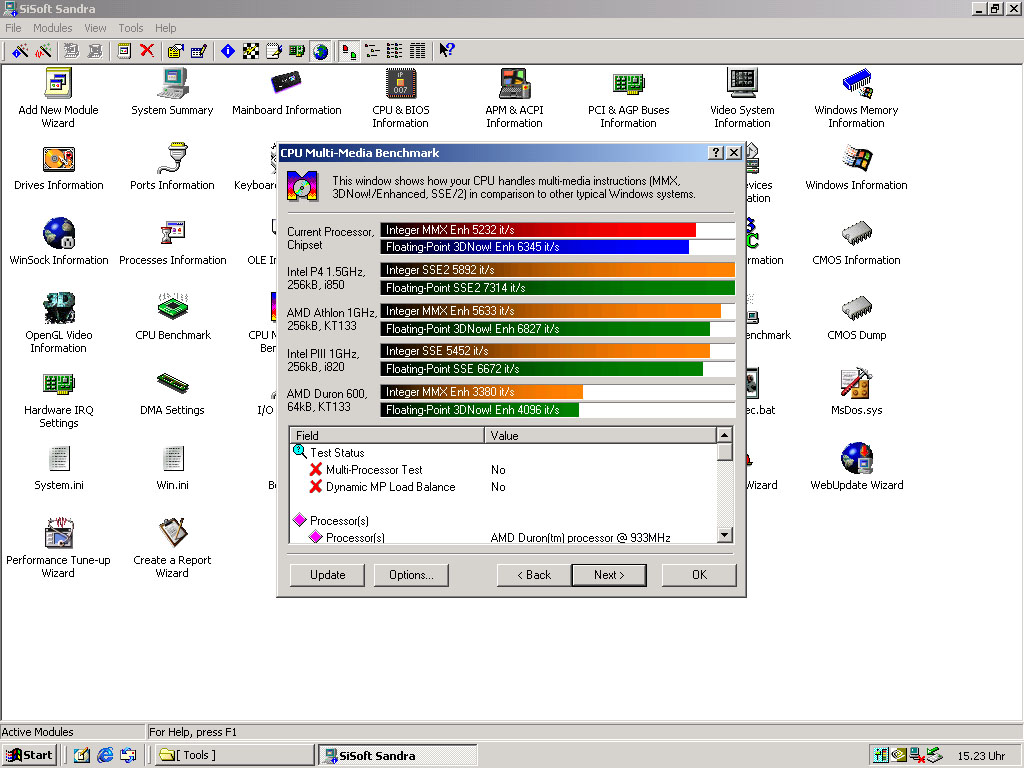Switch to the details view toolbar button
The image size is (1024, 768).
(x=417, y=51)
